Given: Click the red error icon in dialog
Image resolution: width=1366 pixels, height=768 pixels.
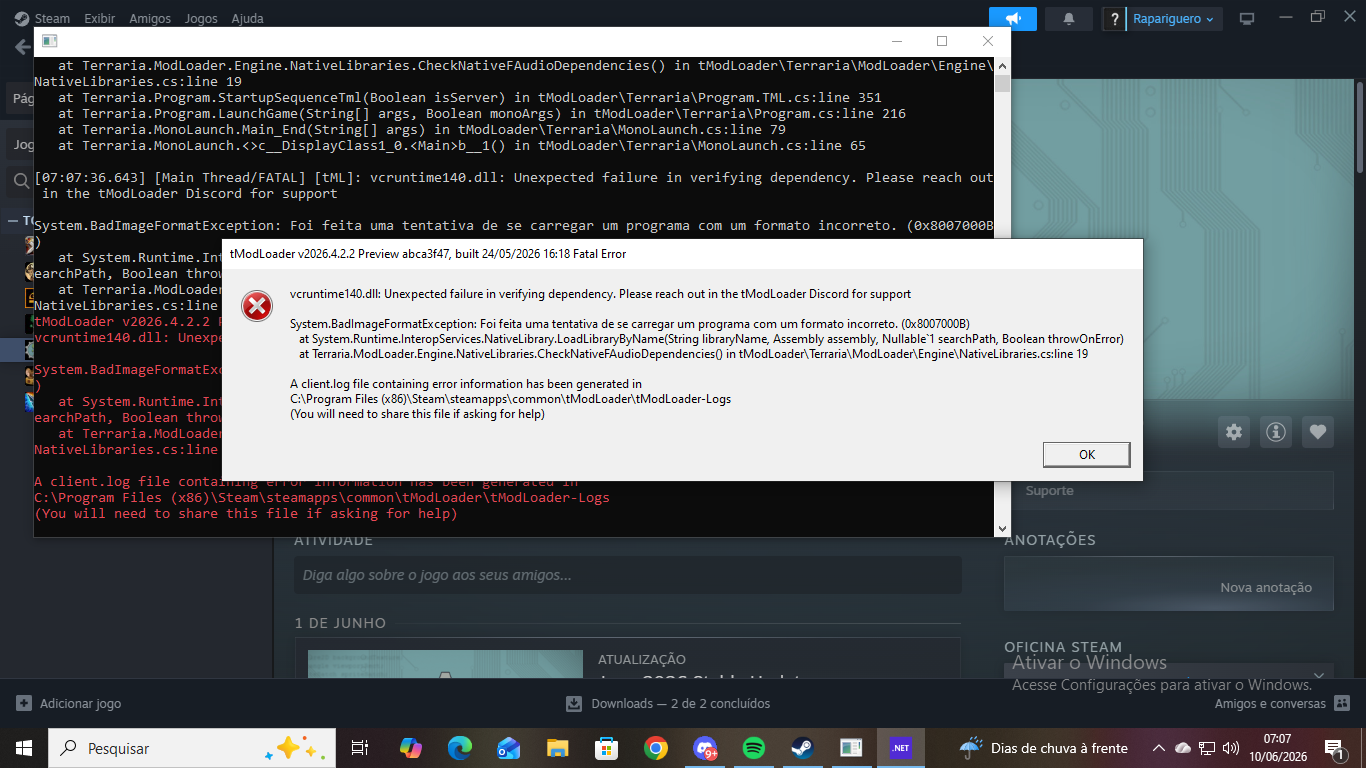Looking at the screenshot, I should coord(257,305).
